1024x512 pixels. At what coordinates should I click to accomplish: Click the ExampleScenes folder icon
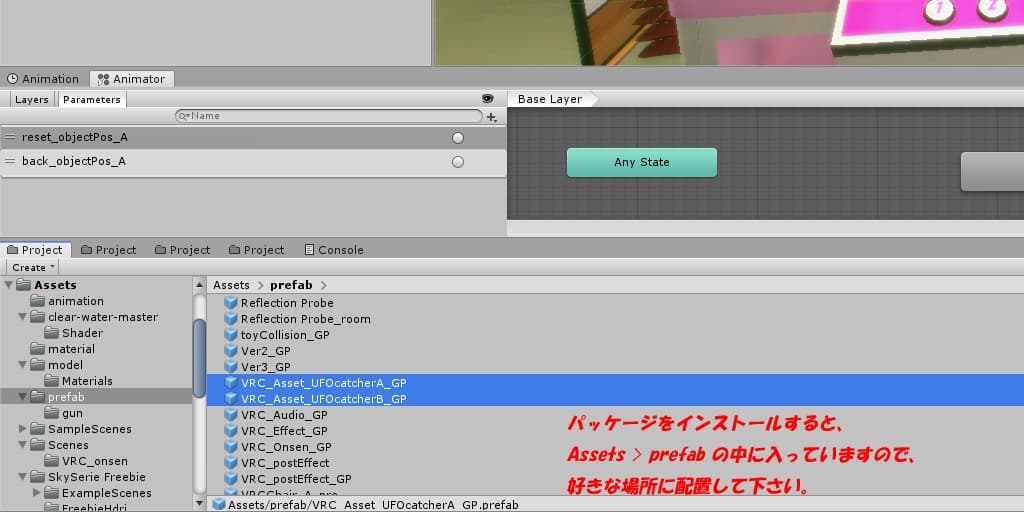click(x=52, y=493)
